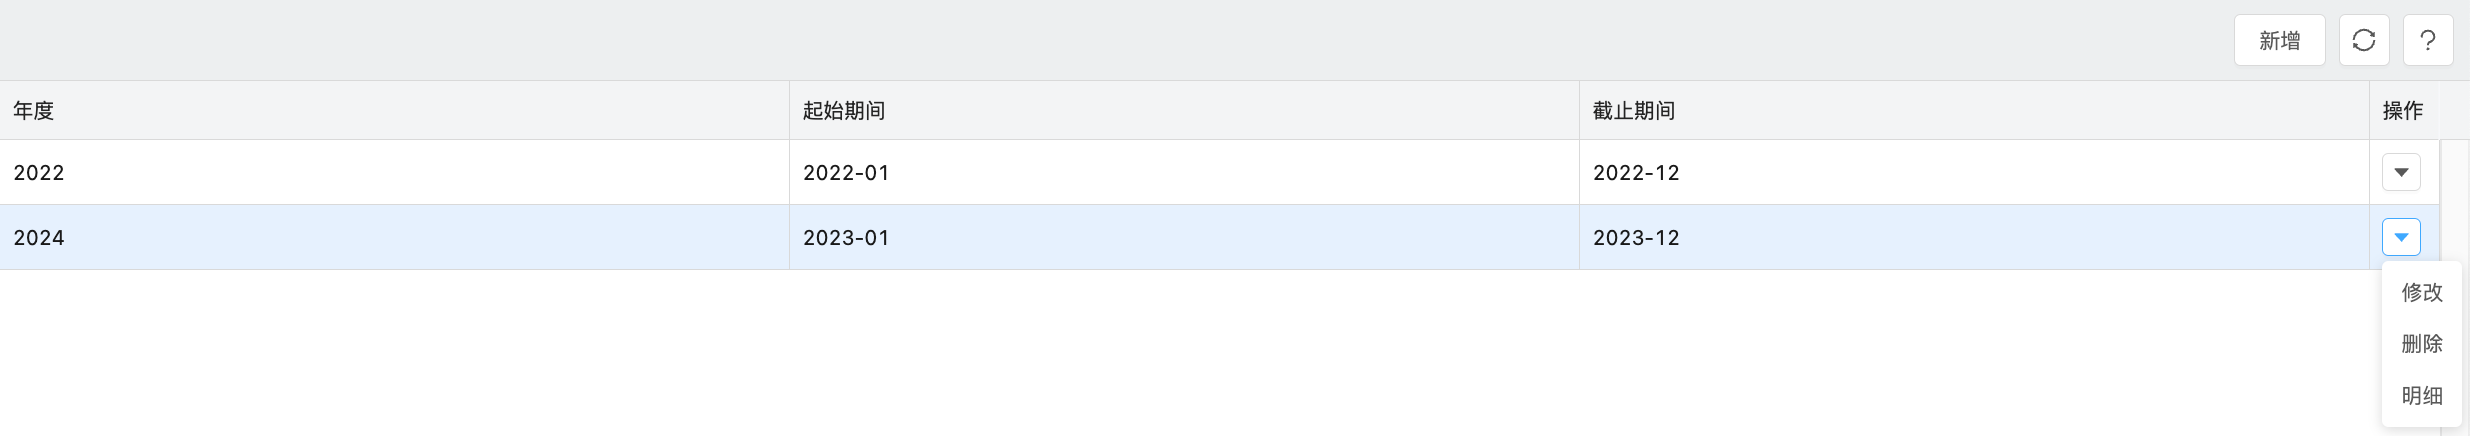Screen dimensions: 2470x436
Task: Choose 明细 from the dropdown menu
Action: (2422, 396)
